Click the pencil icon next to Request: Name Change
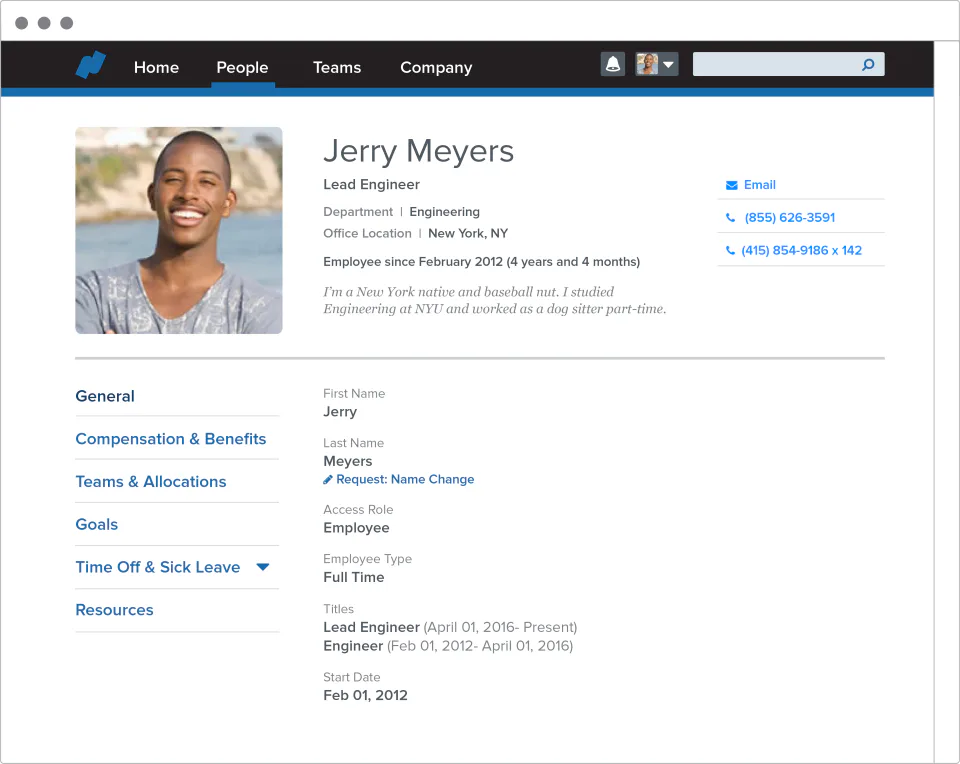 (x=327, y=479)
